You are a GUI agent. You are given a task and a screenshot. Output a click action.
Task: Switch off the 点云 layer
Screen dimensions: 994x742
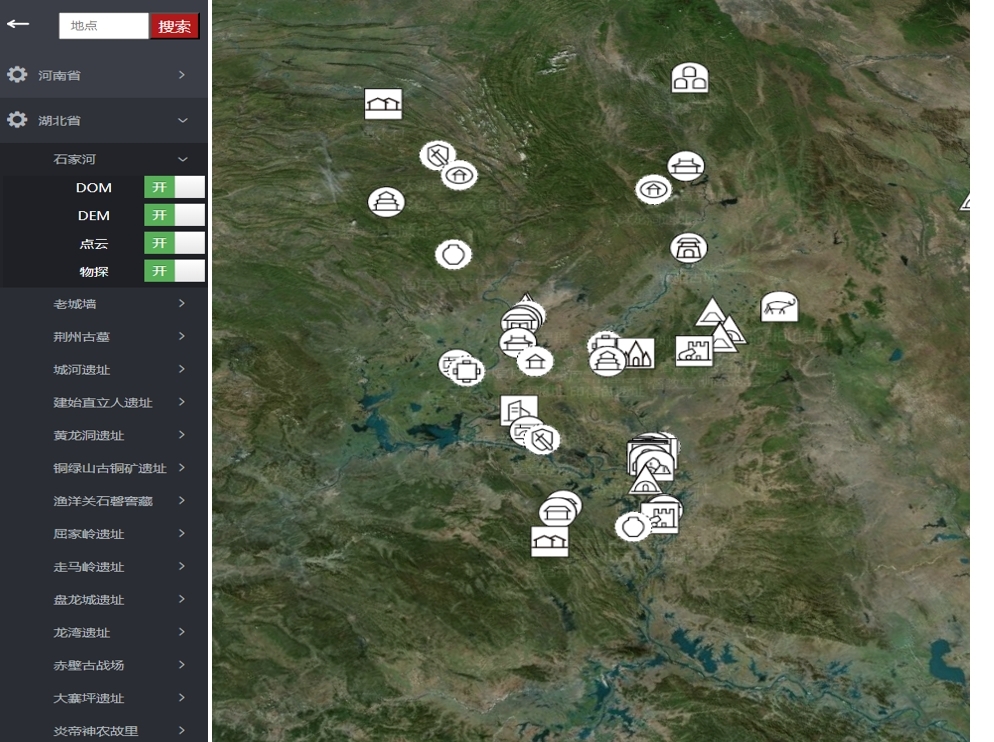[x=174, y=243]
